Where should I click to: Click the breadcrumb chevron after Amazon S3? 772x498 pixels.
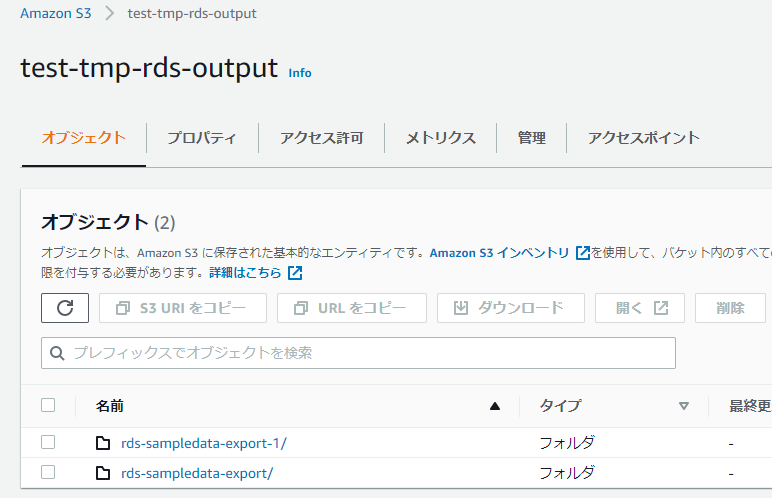click(109, 13)
